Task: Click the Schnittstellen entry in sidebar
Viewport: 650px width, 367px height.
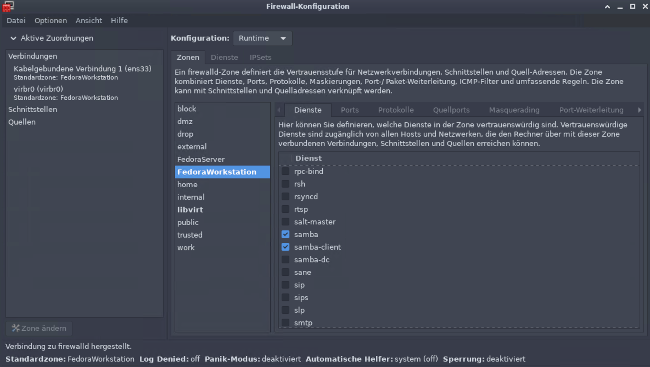Action: 33,109
